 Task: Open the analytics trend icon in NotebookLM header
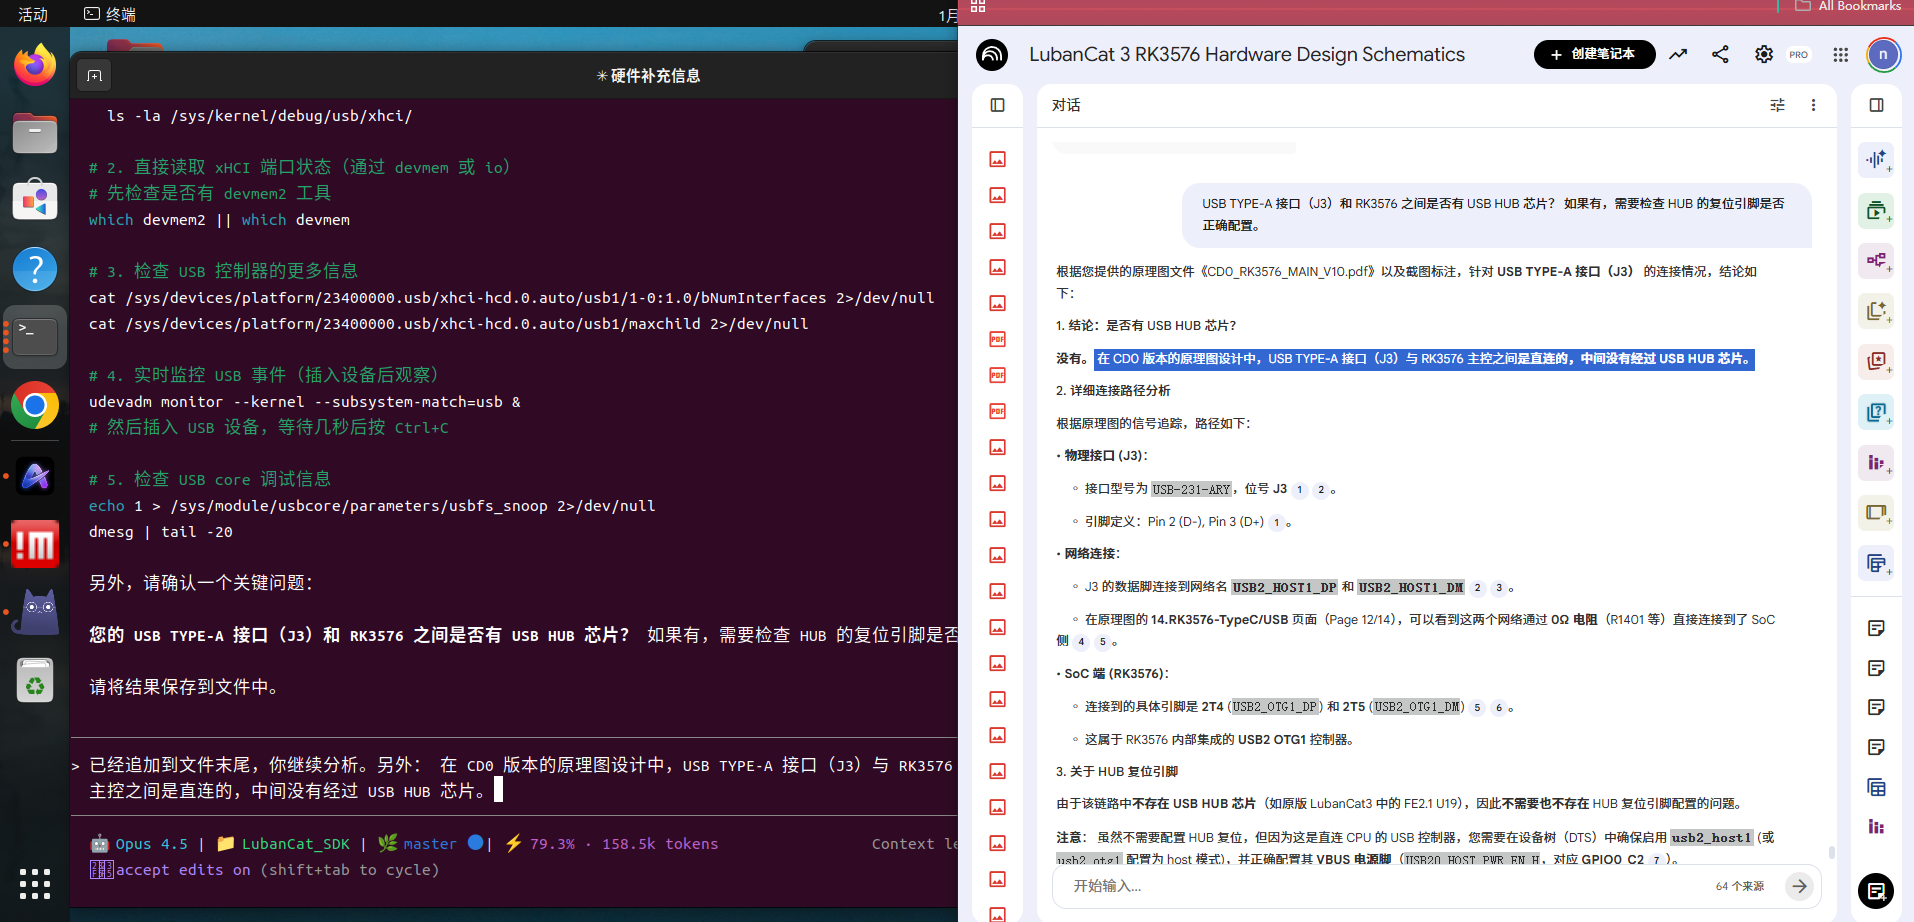pos(1678,54)
